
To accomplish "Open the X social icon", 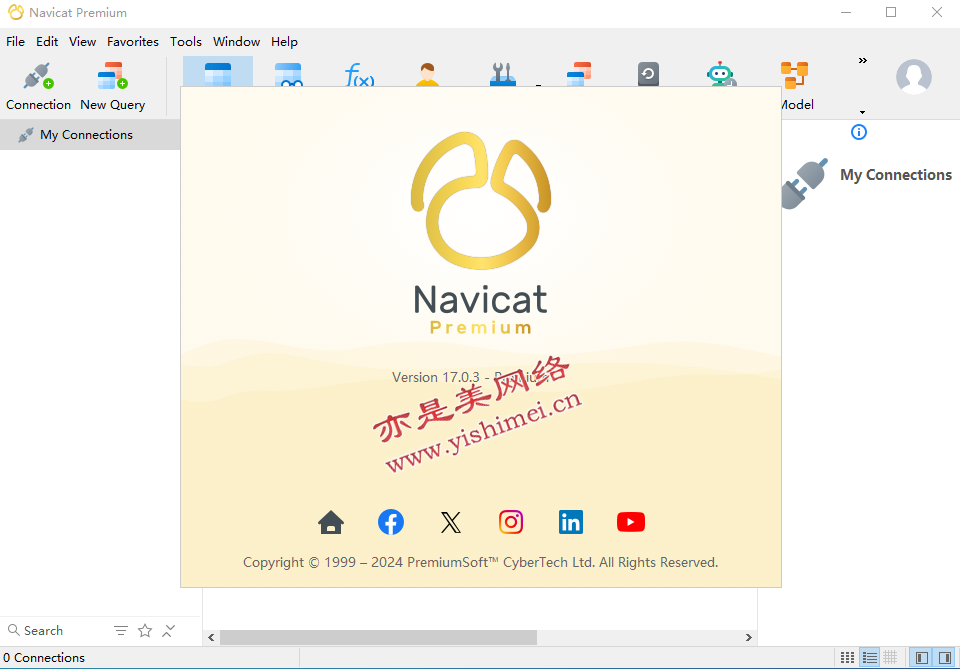I will (x=451, y=522).
